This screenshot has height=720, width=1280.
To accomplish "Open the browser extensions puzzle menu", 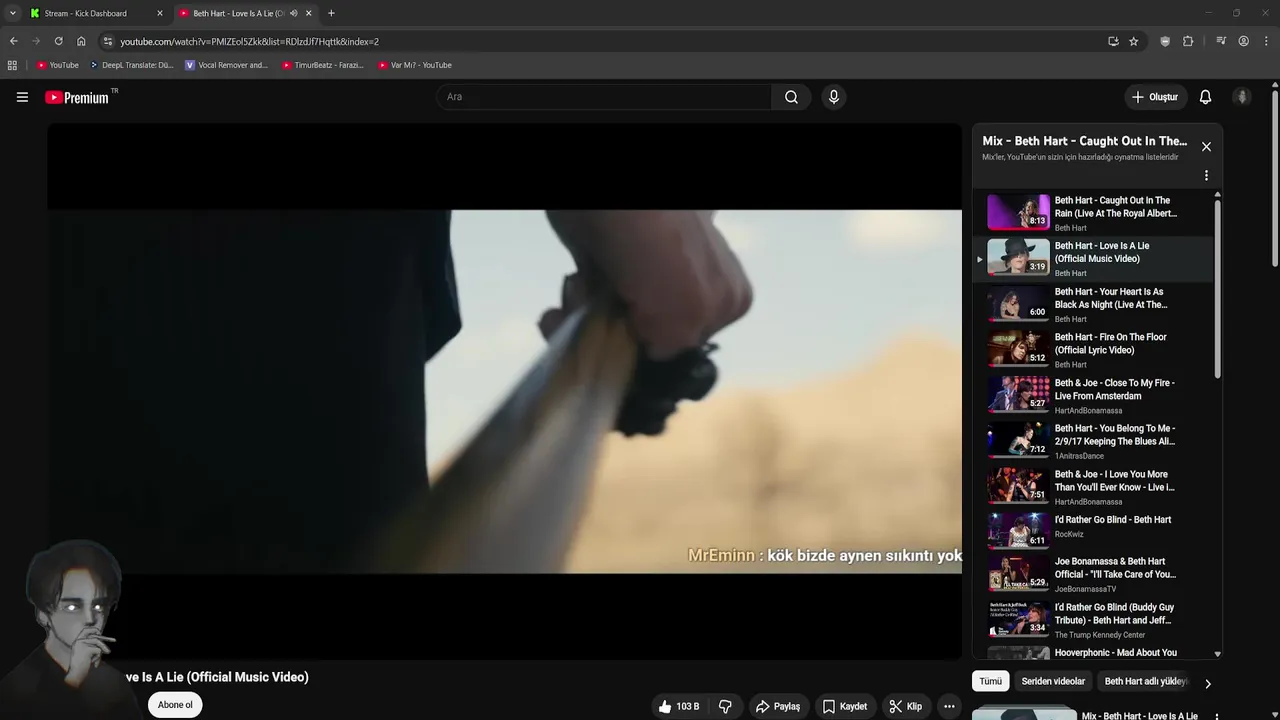I will pos(1188,41).
